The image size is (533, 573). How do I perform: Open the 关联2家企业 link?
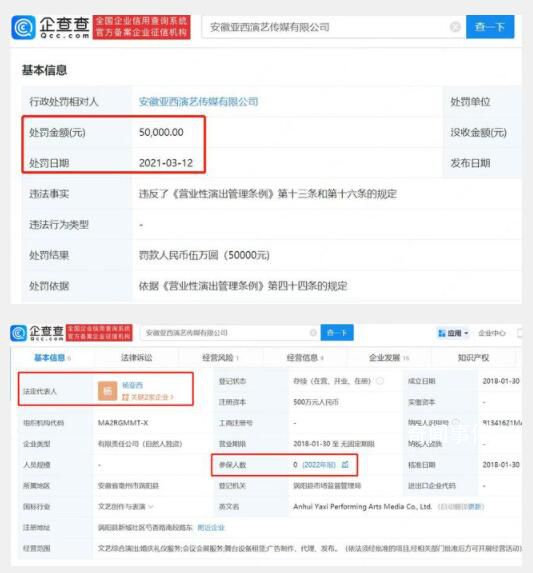coord(148,397)
